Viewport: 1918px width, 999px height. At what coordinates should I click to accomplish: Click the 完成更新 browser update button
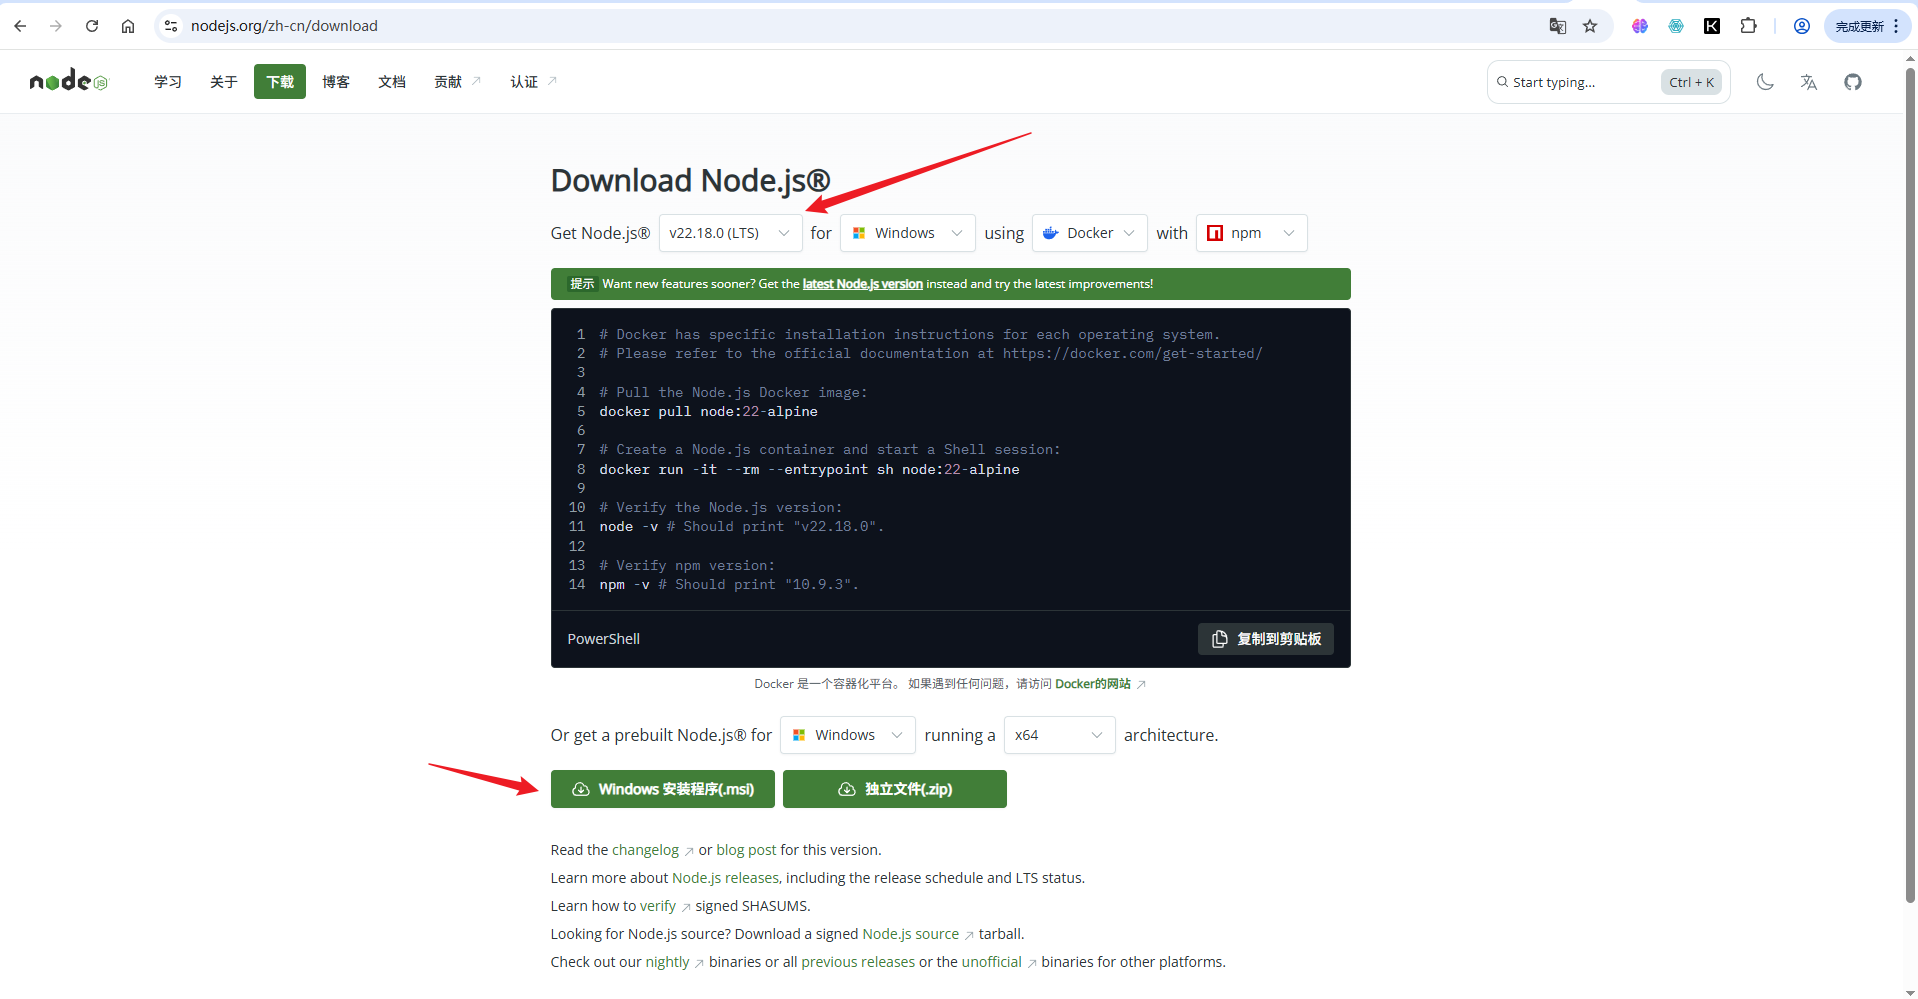tap(1867, 26)
